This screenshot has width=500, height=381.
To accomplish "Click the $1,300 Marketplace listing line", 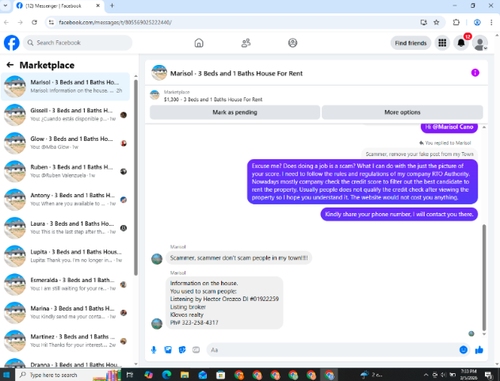I will pos(213,99).
